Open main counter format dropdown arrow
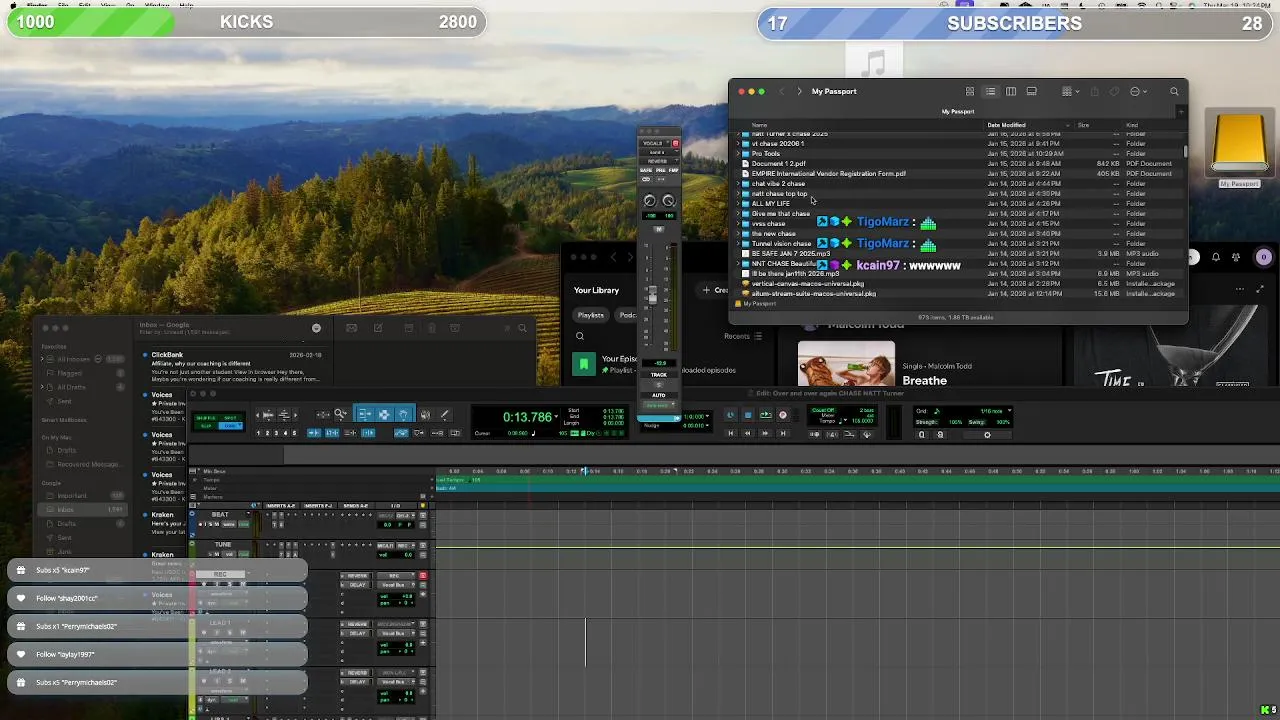Image resolution: width=1280 pixels, height=720 pixels. [556, 416]
